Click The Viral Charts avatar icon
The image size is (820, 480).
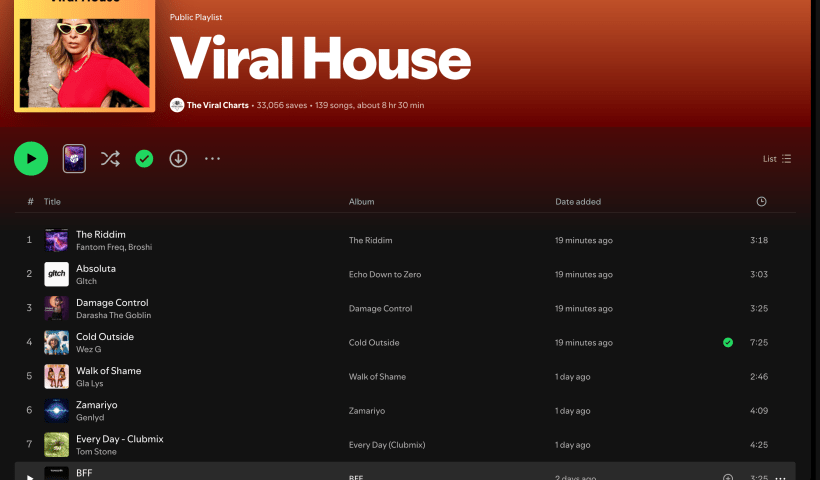point(177,105)
